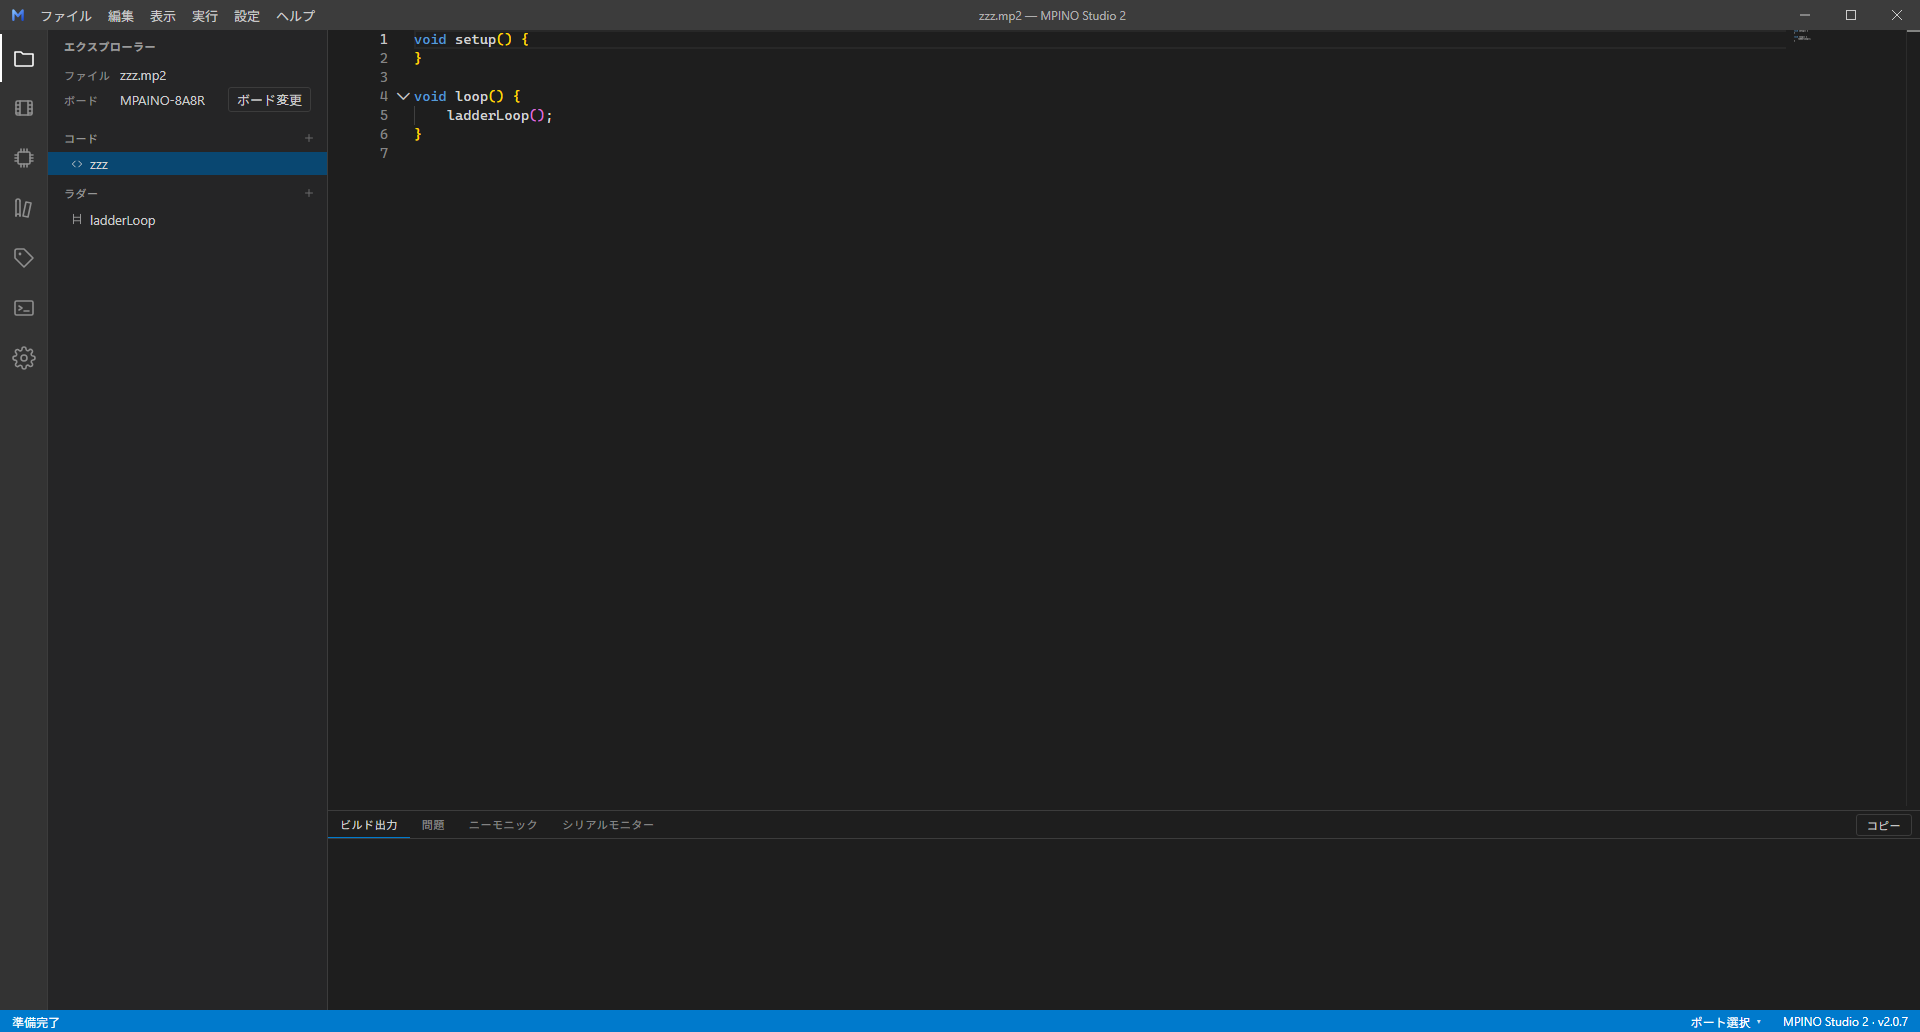
Task: Open the Explorer folder icon in sidebar
Action: coord(24,59)
